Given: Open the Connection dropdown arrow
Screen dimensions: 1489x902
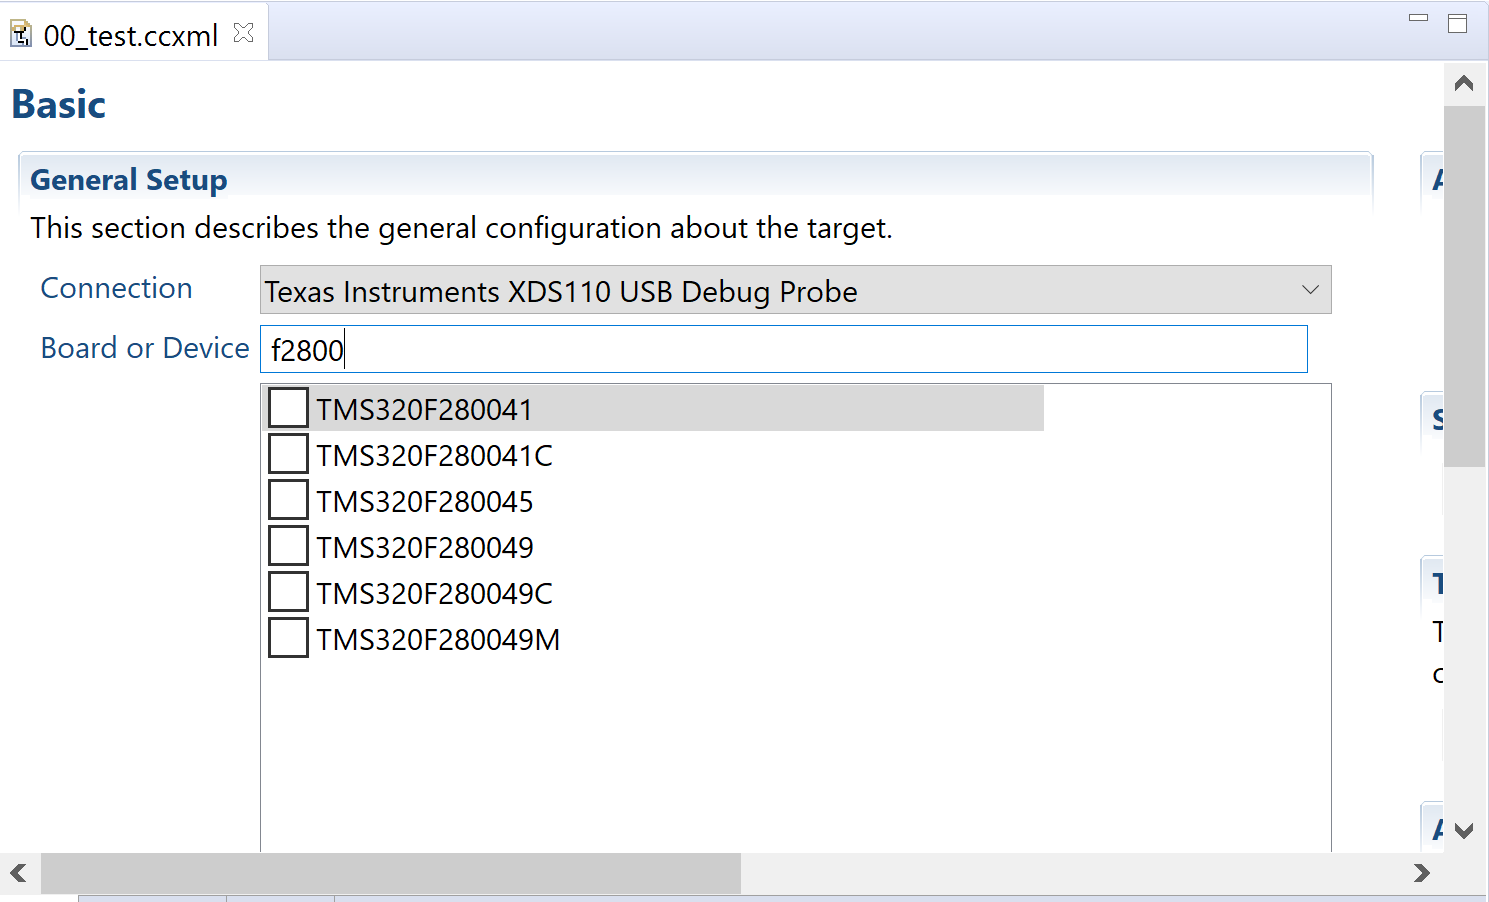Looking at the screenshot, I should click(x=1310, y=290).
